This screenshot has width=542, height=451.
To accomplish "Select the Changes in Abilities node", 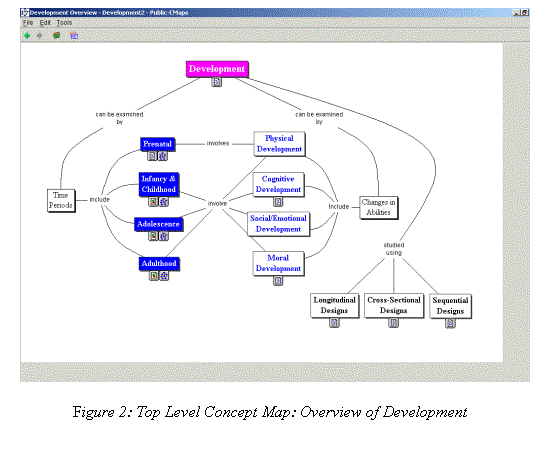I will coord(379,207).
